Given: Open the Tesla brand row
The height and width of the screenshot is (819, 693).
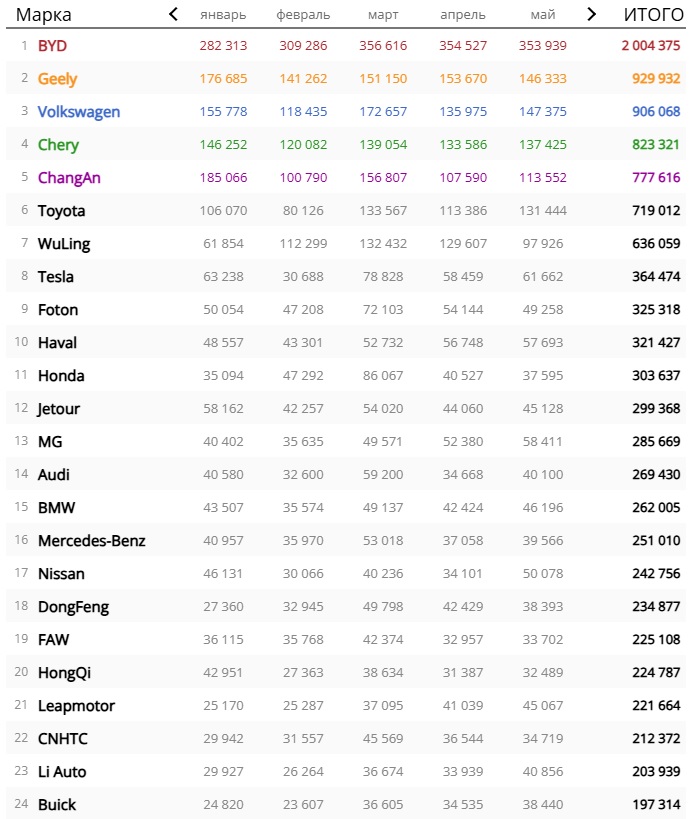Looking at the screenshot, I should [x=346, y=276].
